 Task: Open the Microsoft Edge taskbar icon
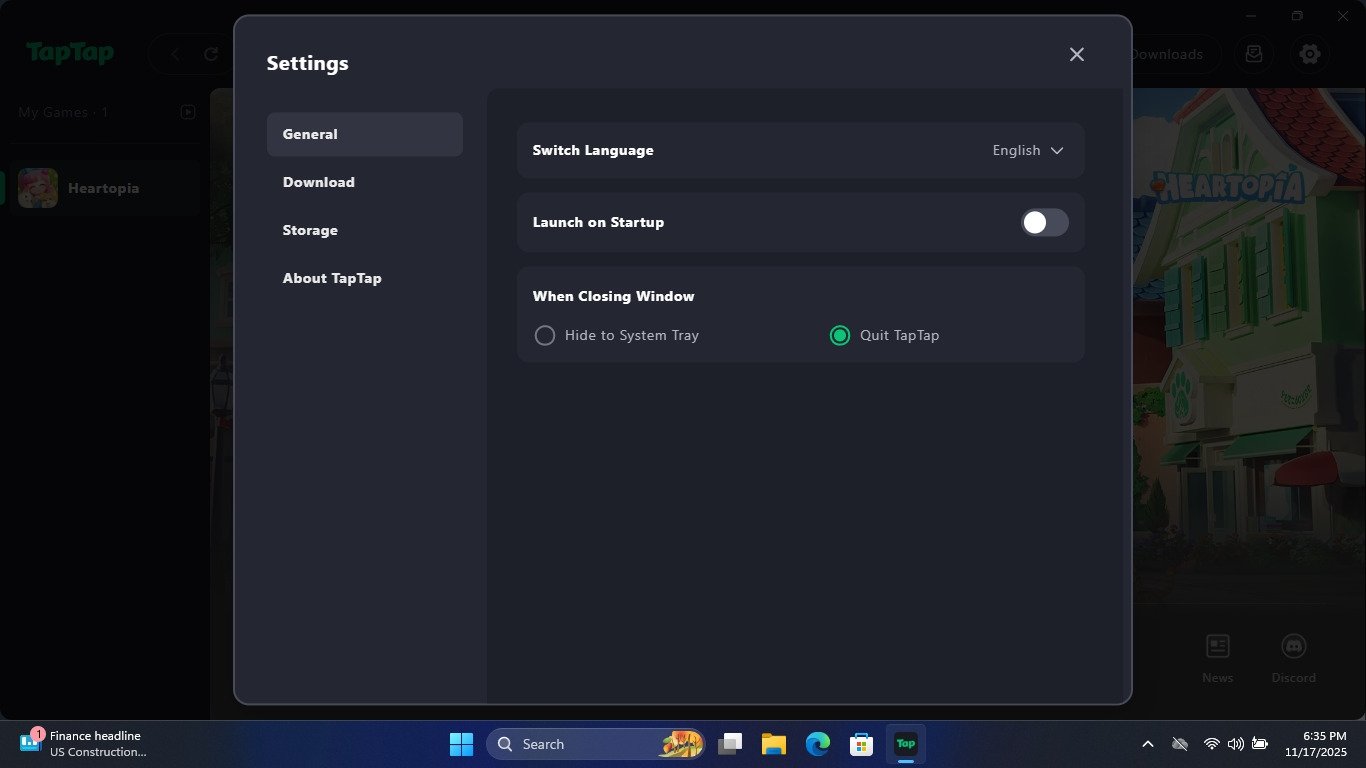click(817, 744)
